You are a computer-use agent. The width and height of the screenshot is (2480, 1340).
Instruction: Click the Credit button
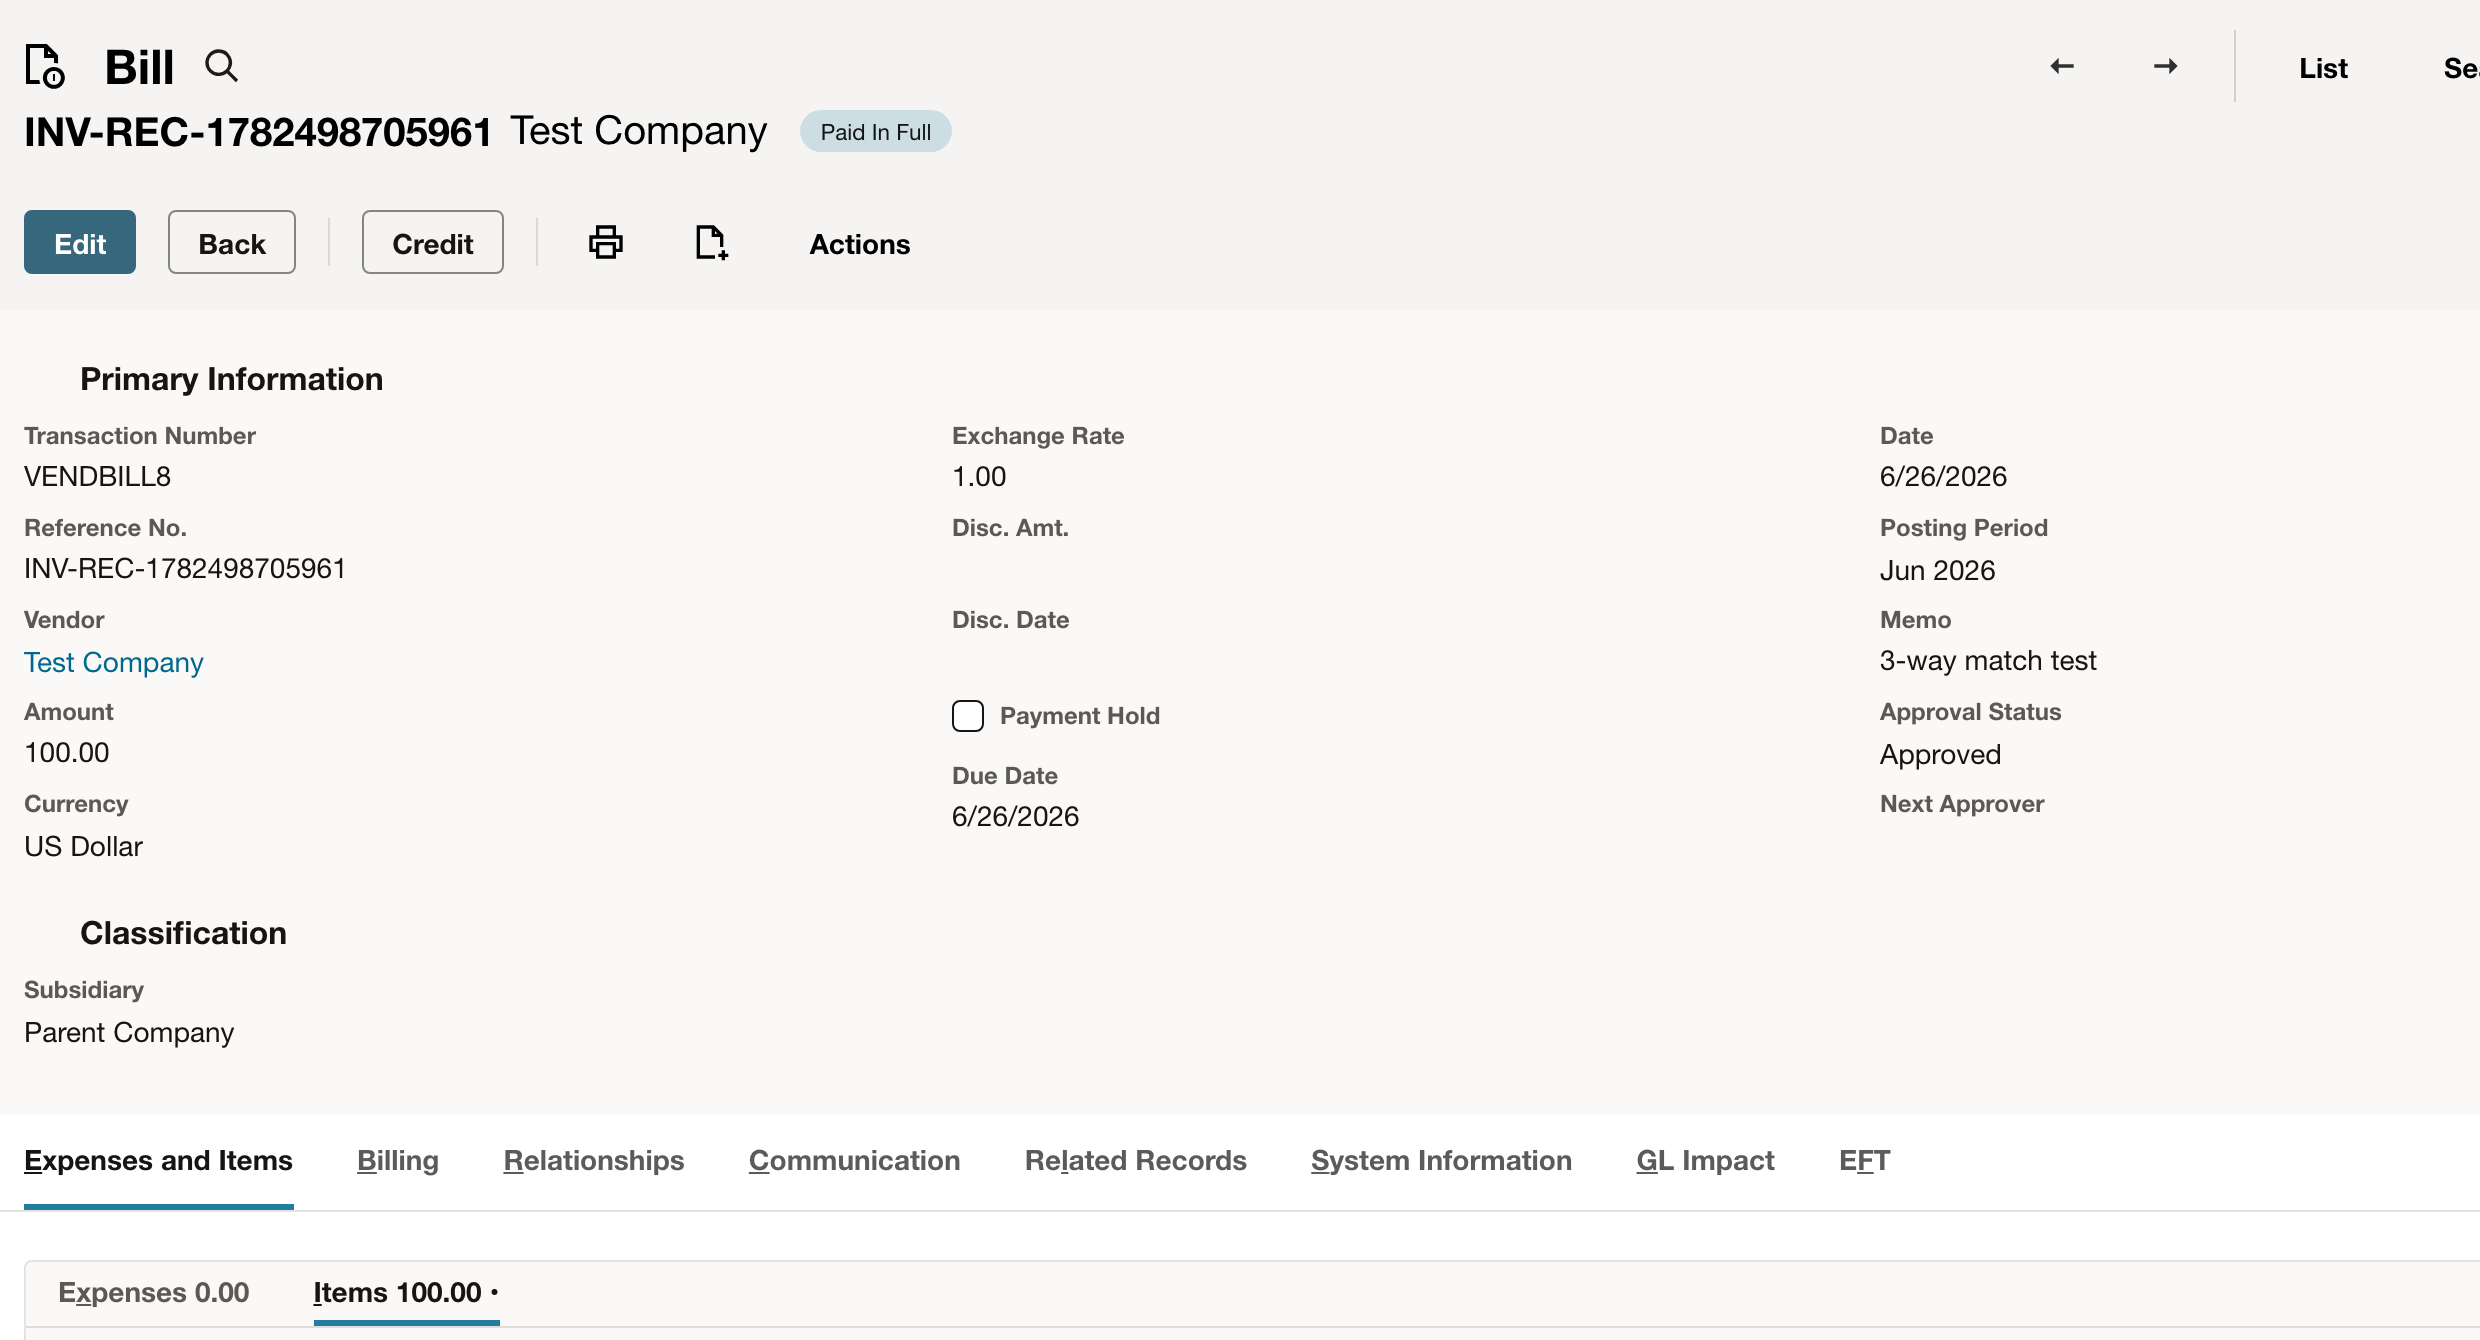[433, 242]
